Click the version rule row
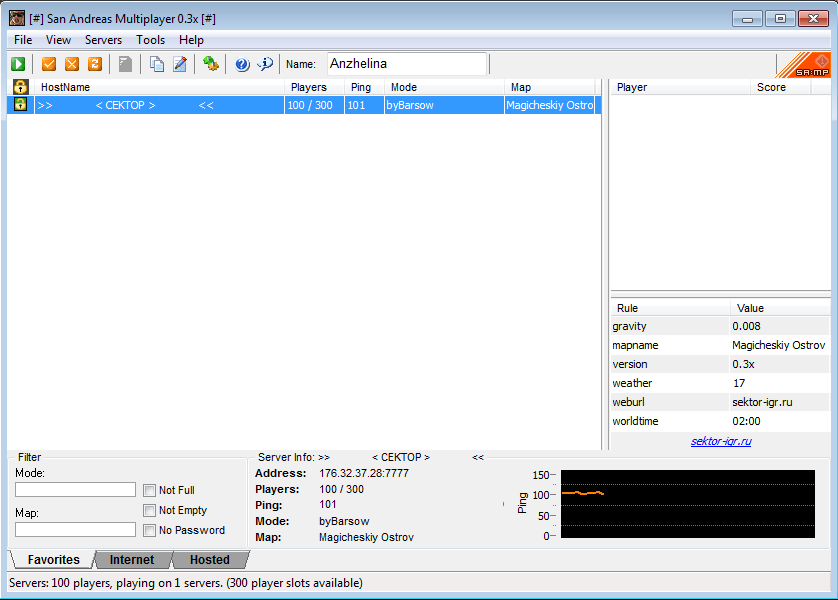The image size is (838, 600). tap(720, 364)
